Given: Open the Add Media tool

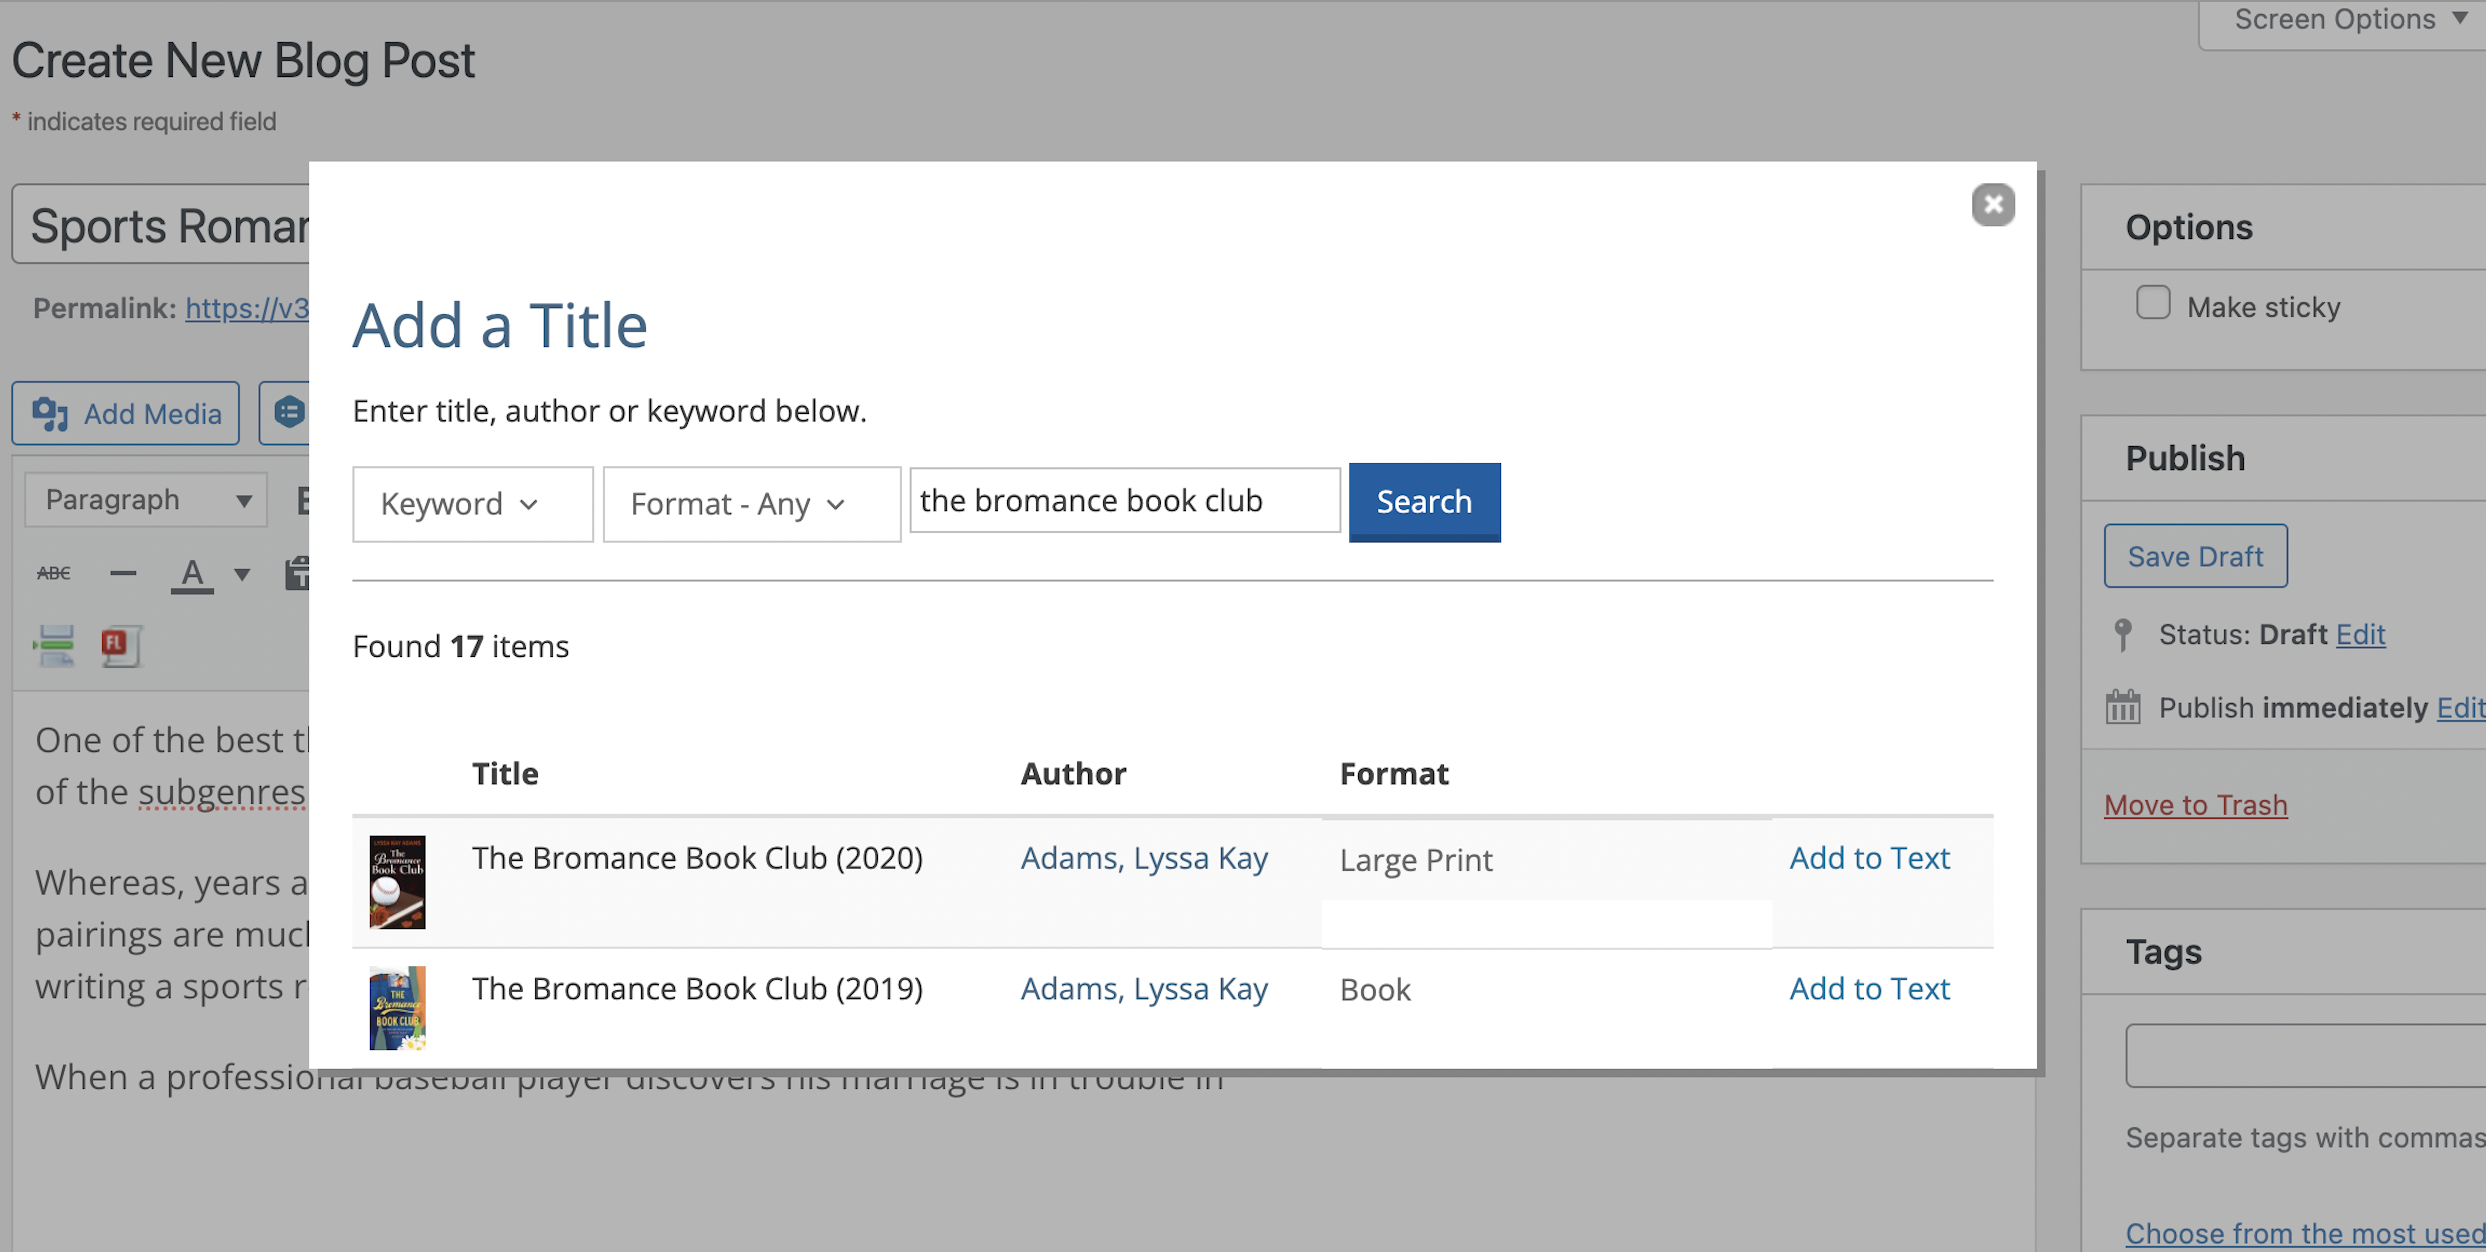Looking at the screenshot, I should click(126, 413).
